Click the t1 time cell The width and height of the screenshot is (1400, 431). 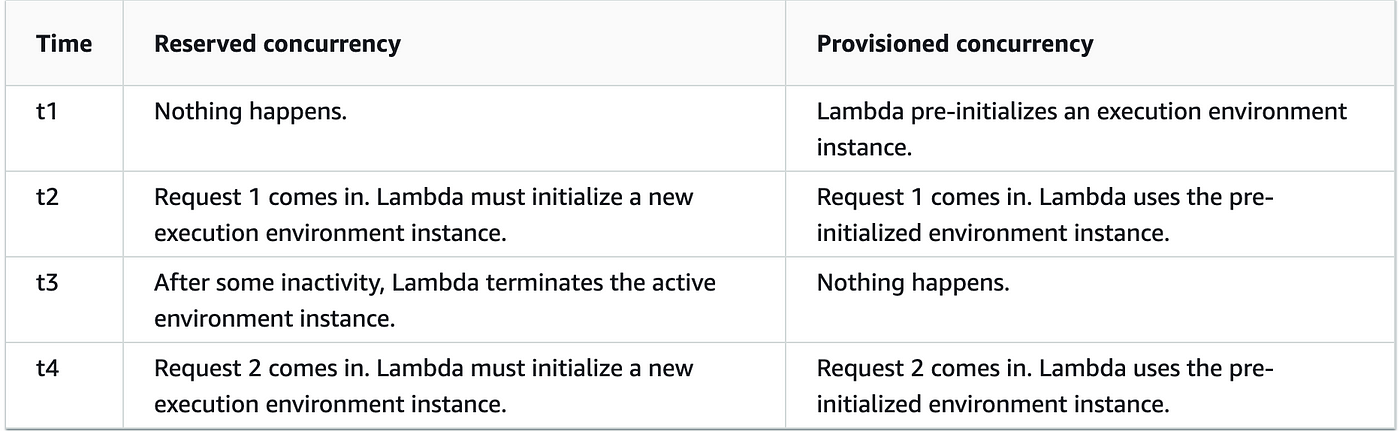pyautogui.click(x=45, y=111)
